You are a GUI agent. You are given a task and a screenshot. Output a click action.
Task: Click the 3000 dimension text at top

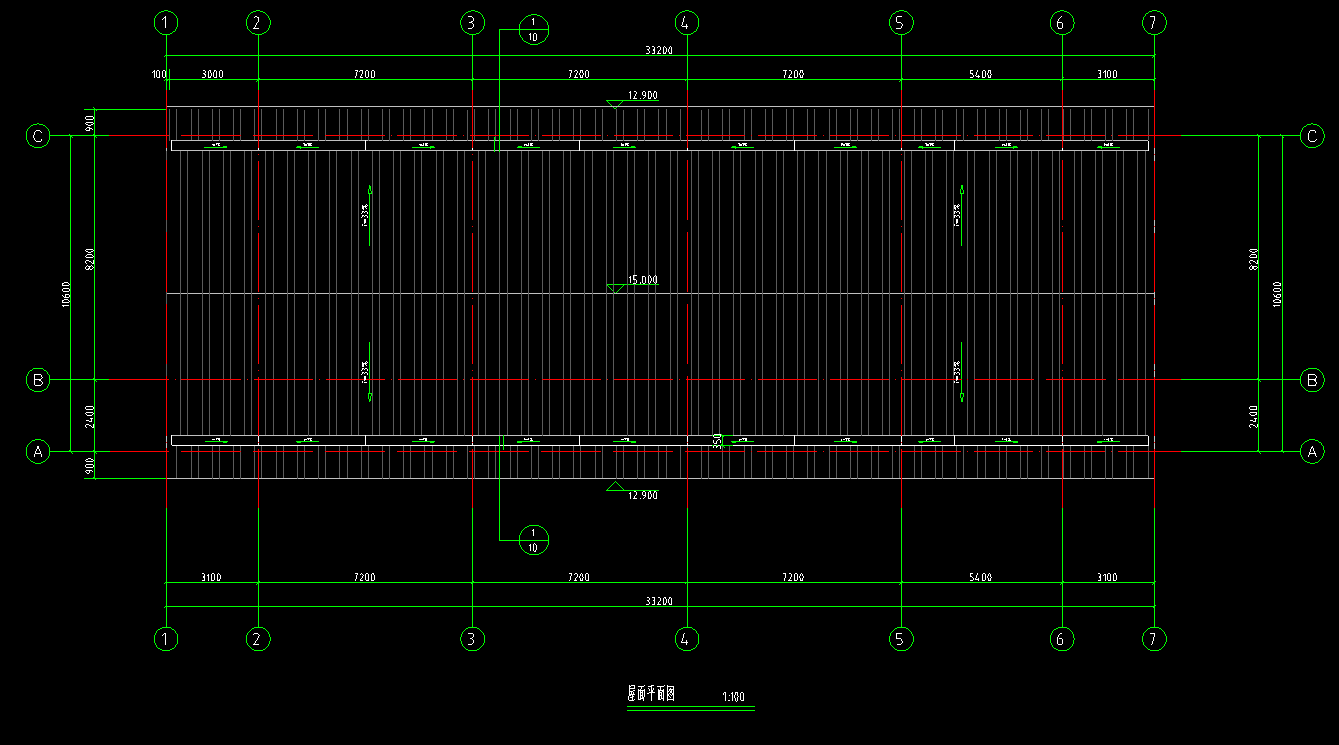(212, 74)
